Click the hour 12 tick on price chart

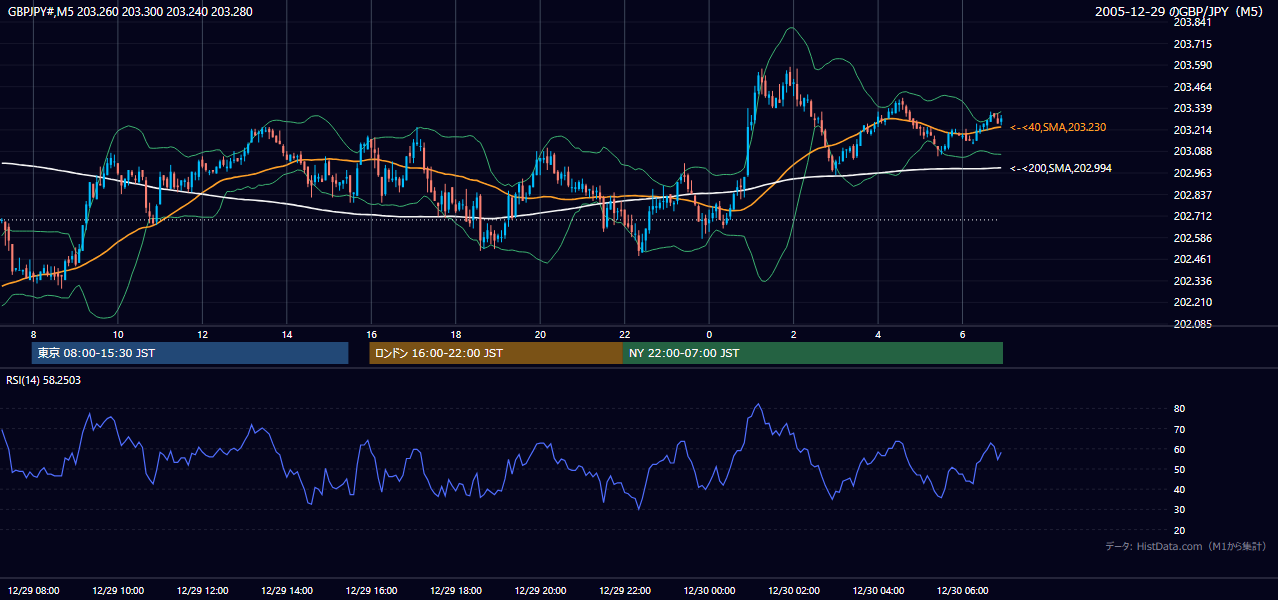pos(202,334)
